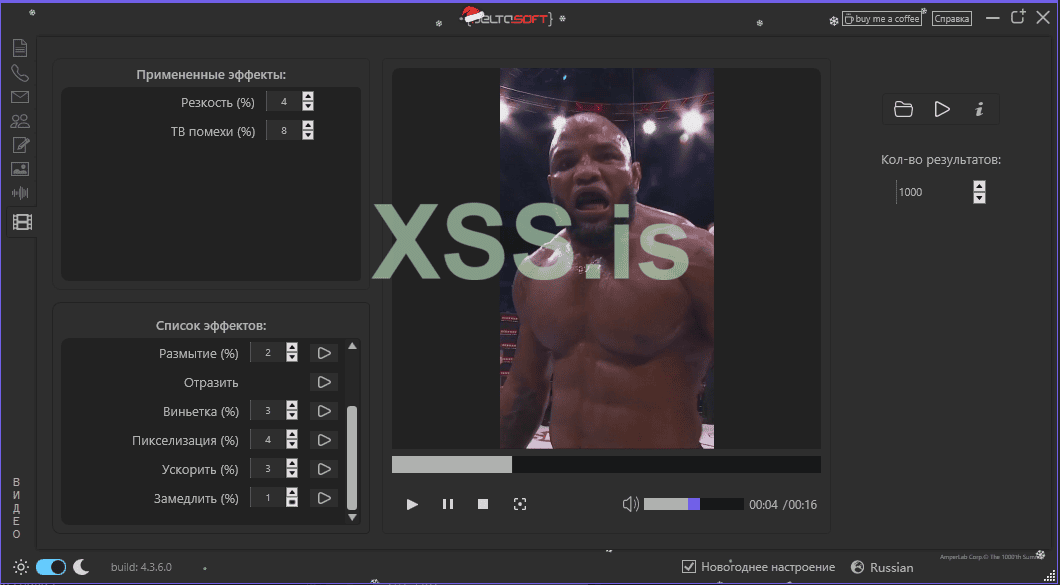Seek on the video progress bar
1060x585 pixels.
(606, 465)
